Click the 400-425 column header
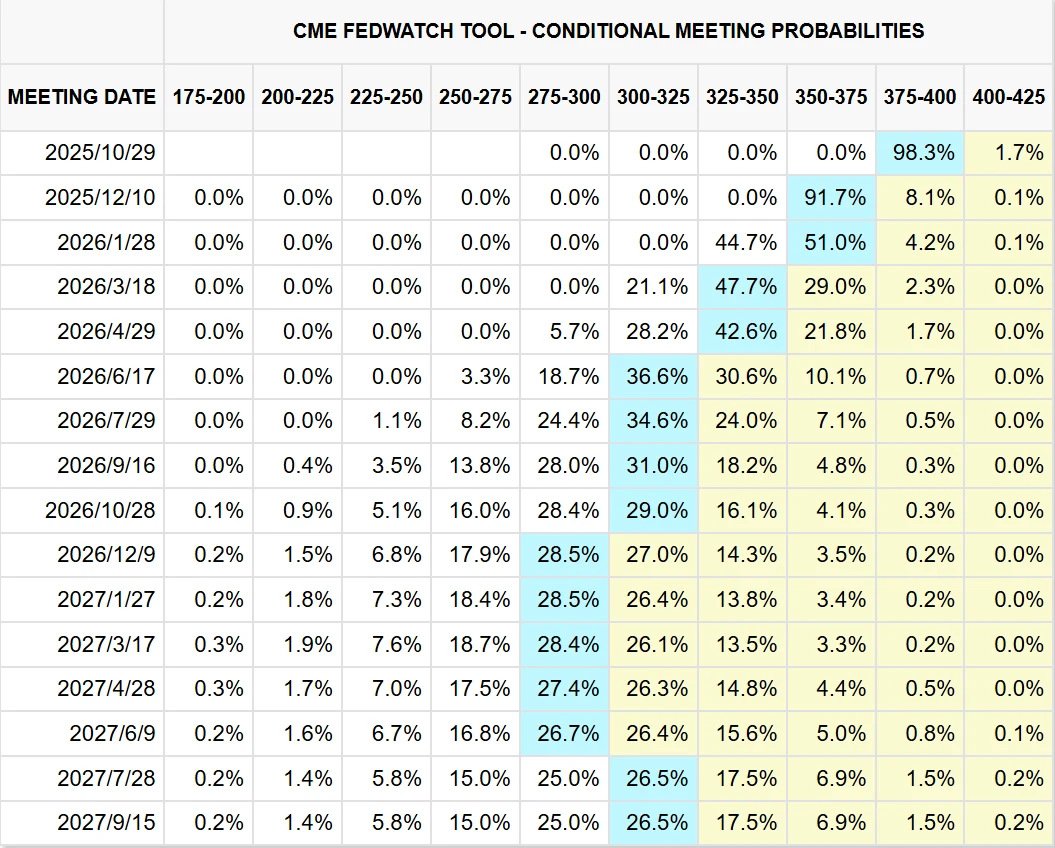Viewport: 1055px width, 848px height. pos(1008,97)
